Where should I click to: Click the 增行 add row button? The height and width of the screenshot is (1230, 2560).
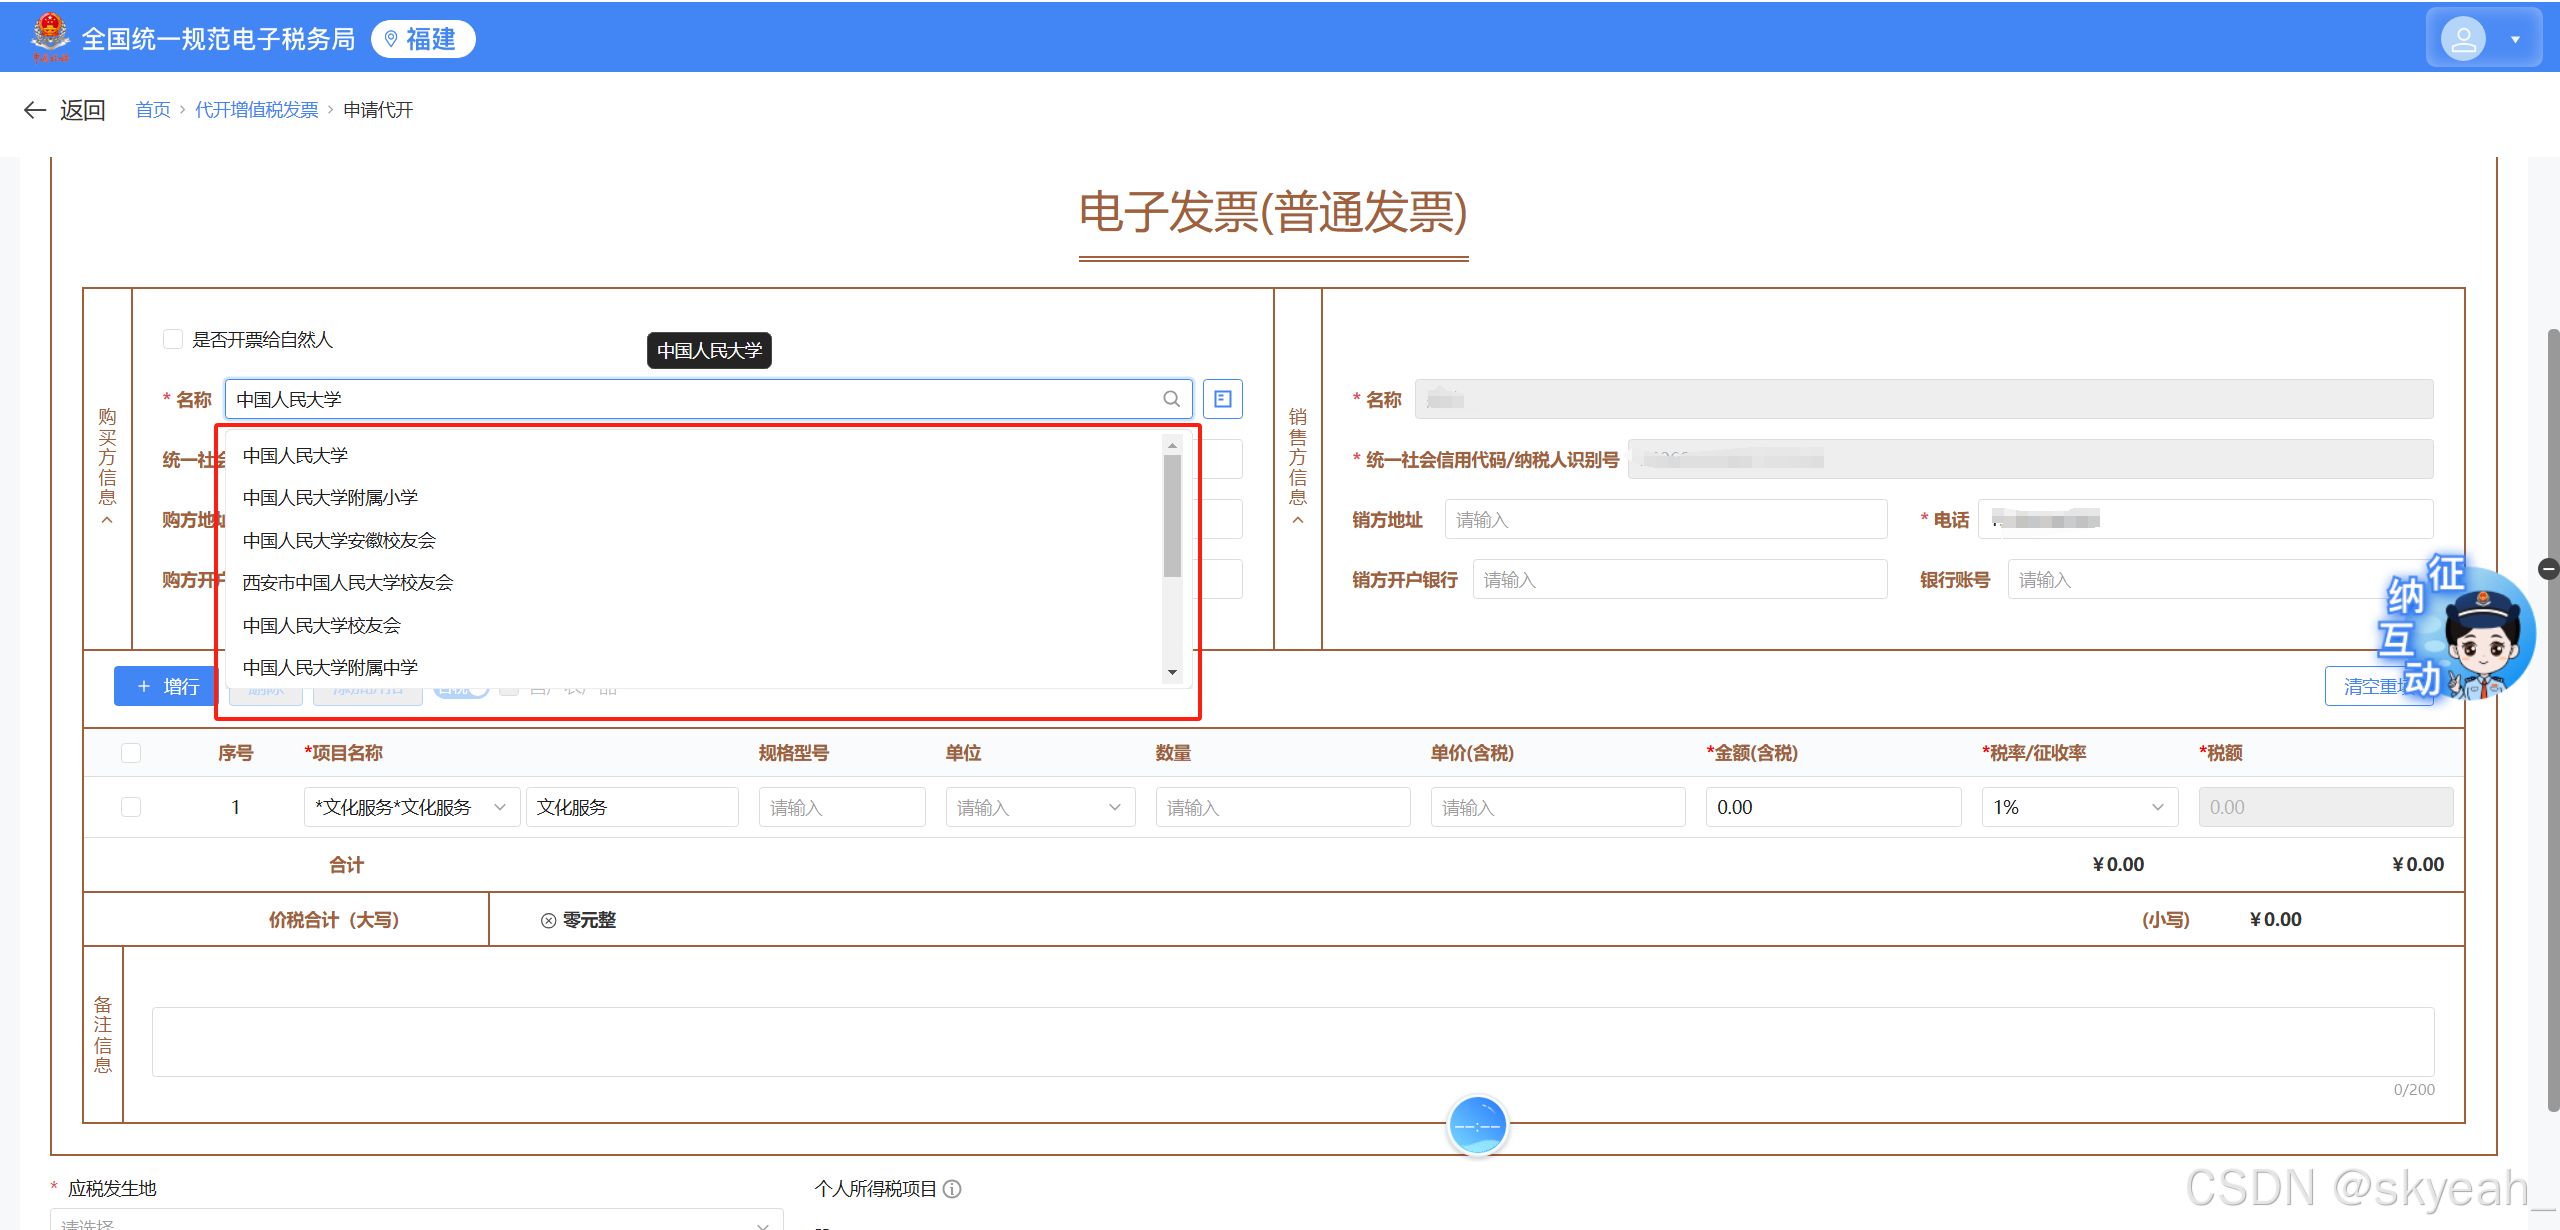[166, 686]
